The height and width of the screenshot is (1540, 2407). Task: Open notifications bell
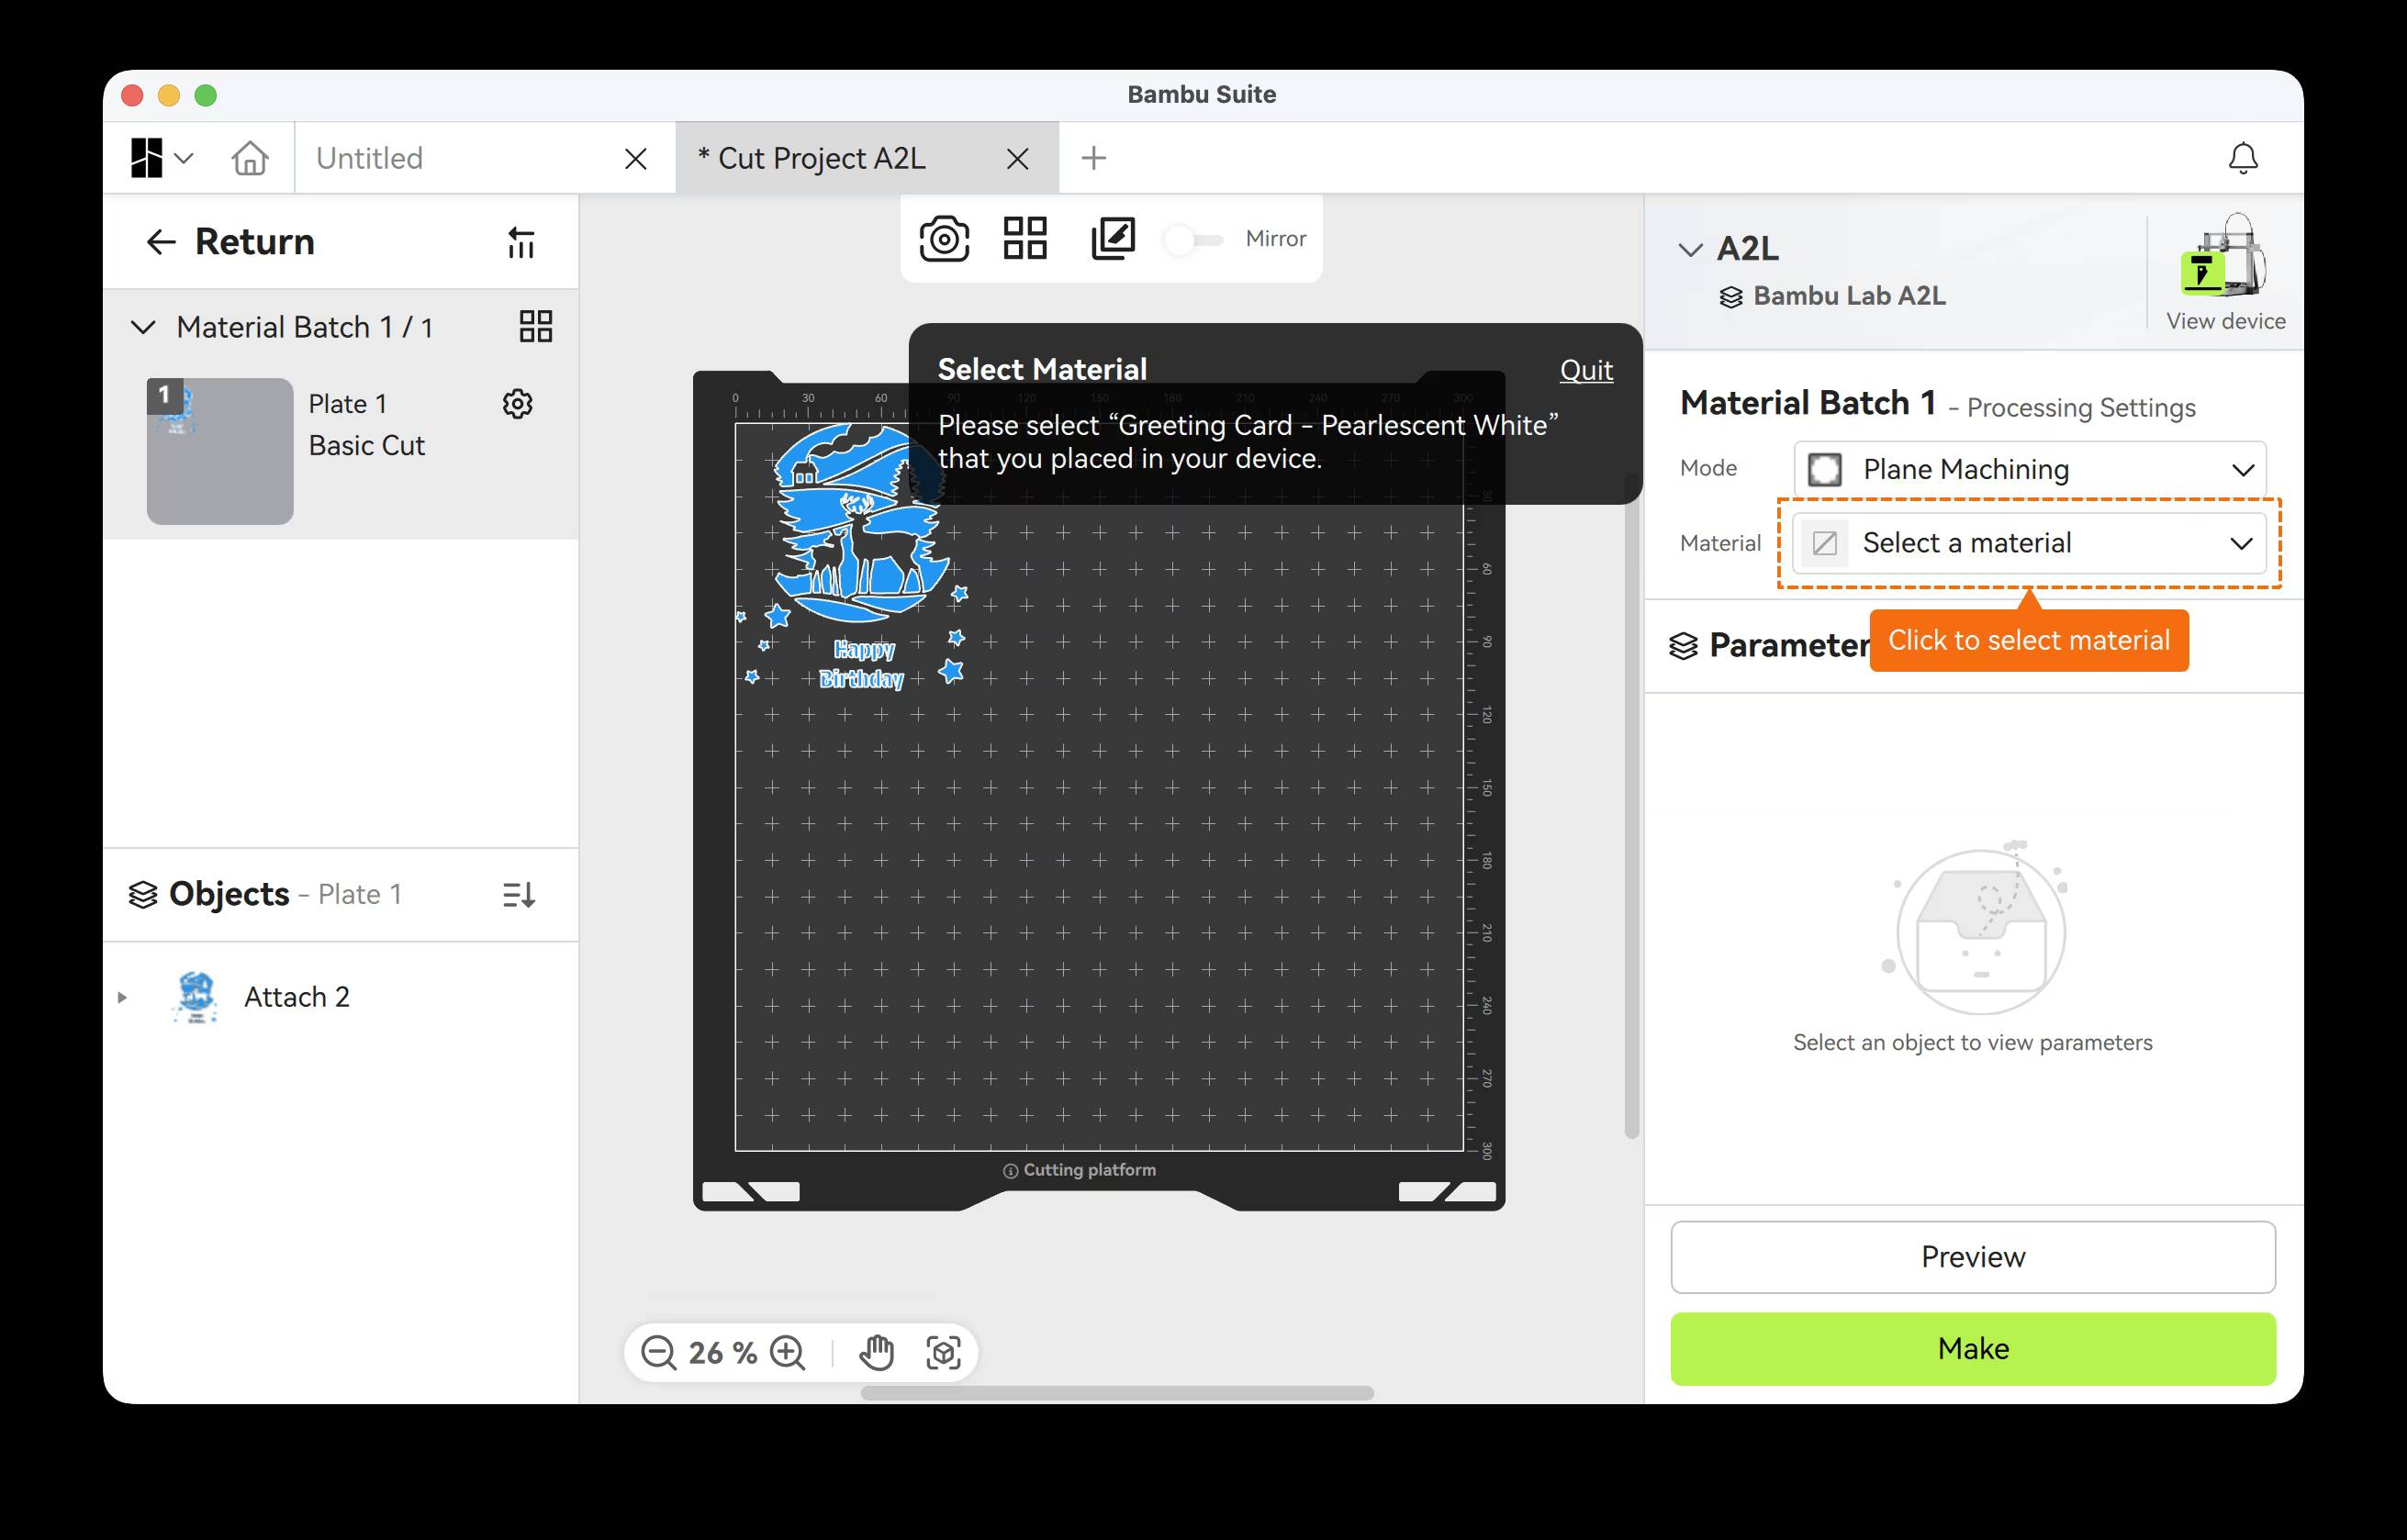click(x=2243, y=158)
